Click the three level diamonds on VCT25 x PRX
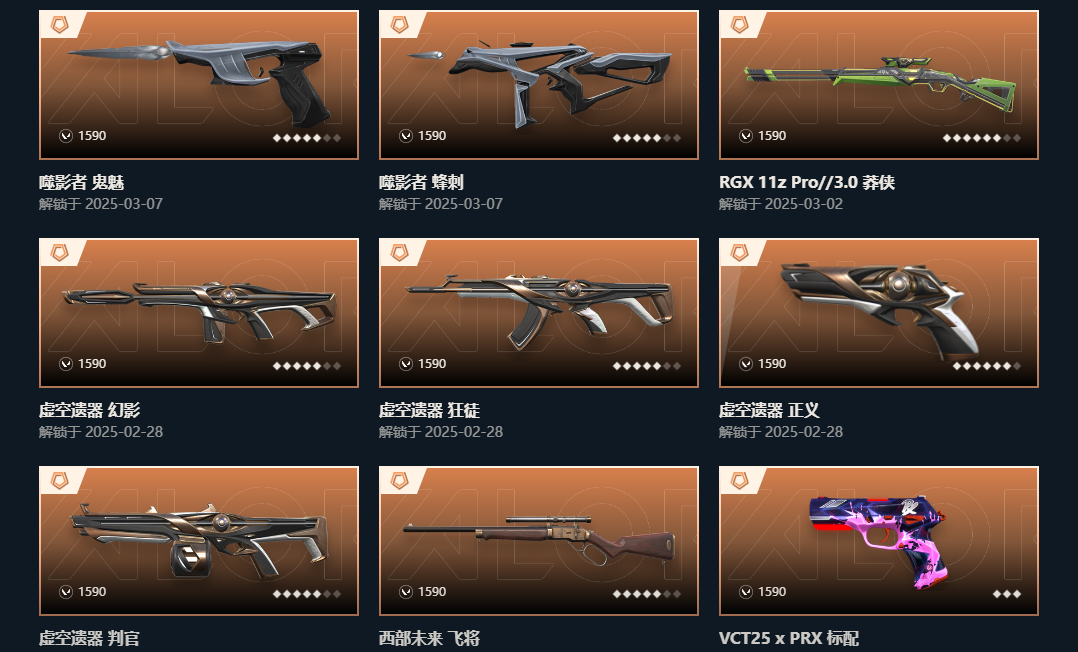1078x652 pixels. (1007, 594)
